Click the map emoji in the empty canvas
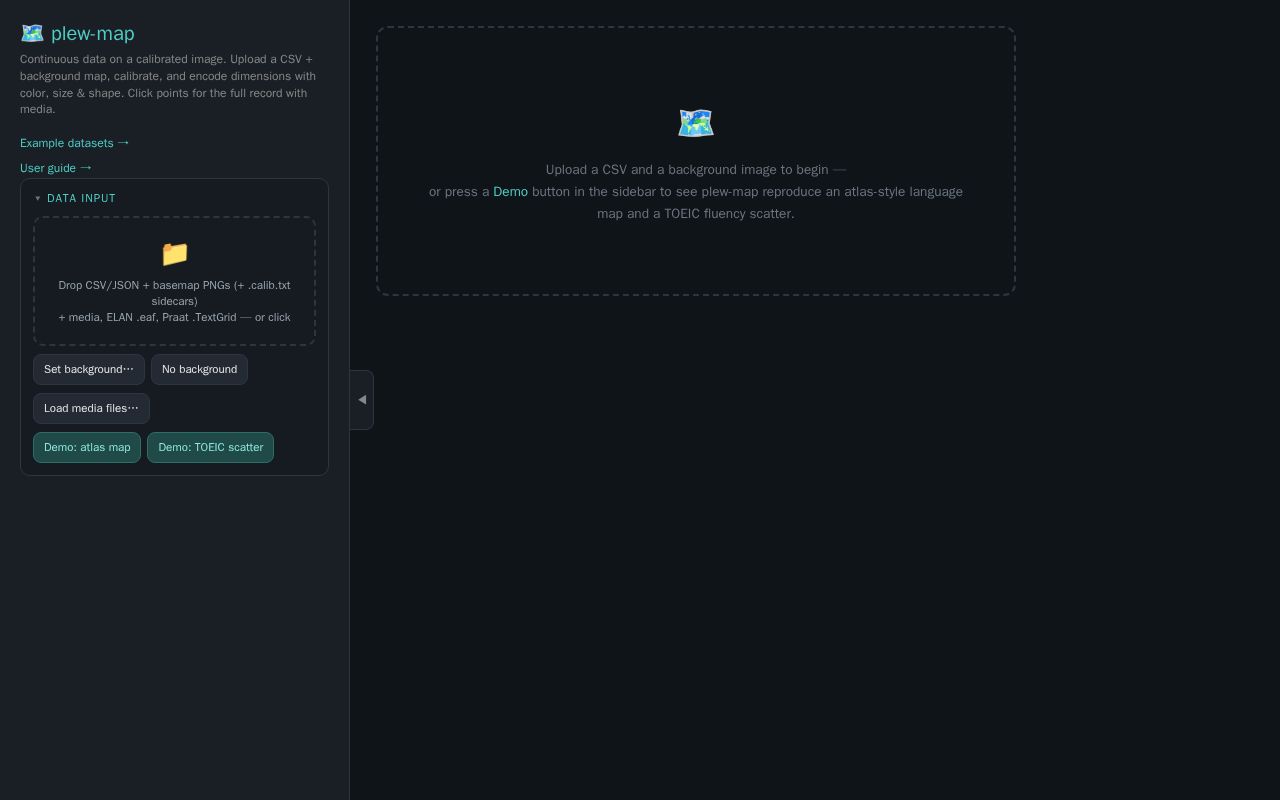Image resolution: width=1280 pixels, height=800 pixels. 696,123
